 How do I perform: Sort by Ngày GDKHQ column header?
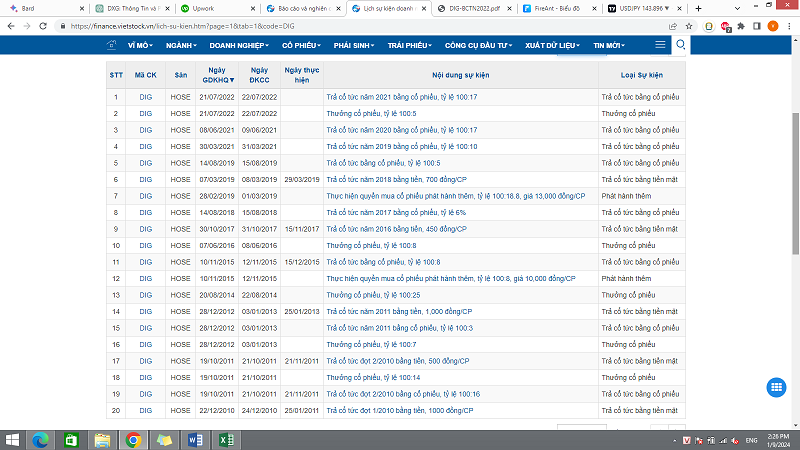pyautogui.click(x=215, y=74)
